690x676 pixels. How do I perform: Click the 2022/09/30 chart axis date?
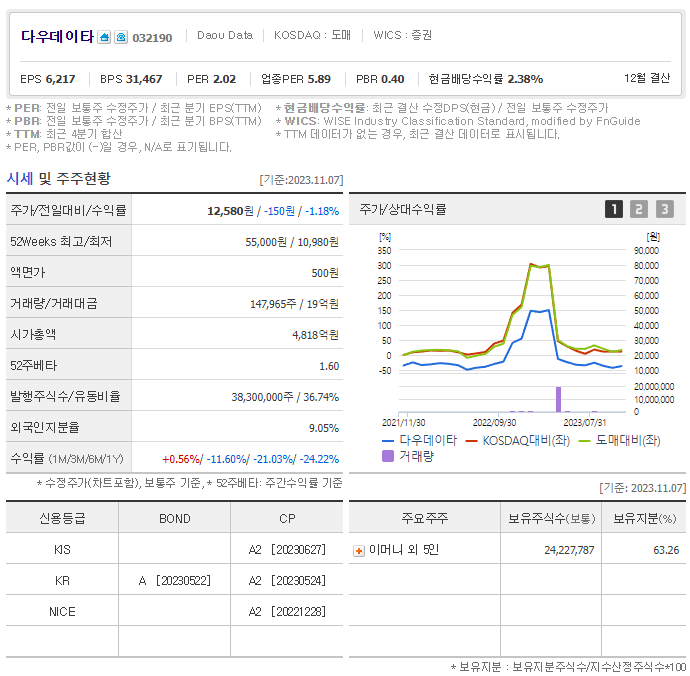tap(494, 422)
